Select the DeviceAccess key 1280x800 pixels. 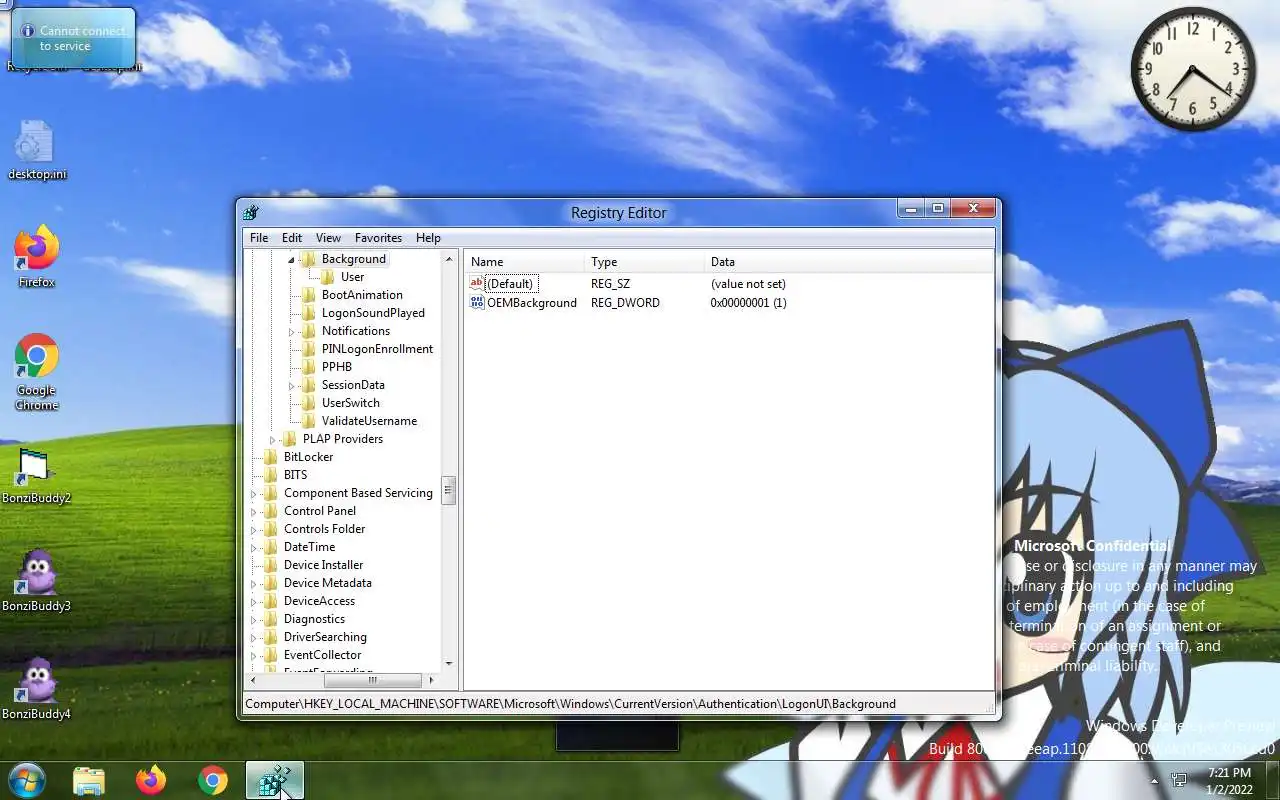tap(319, 601)
